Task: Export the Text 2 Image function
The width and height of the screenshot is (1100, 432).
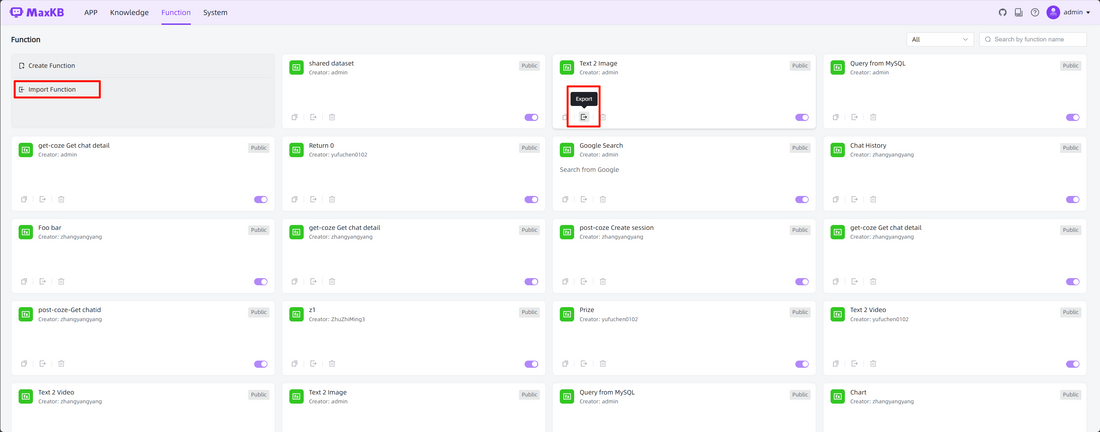Action: click(584, 117)
